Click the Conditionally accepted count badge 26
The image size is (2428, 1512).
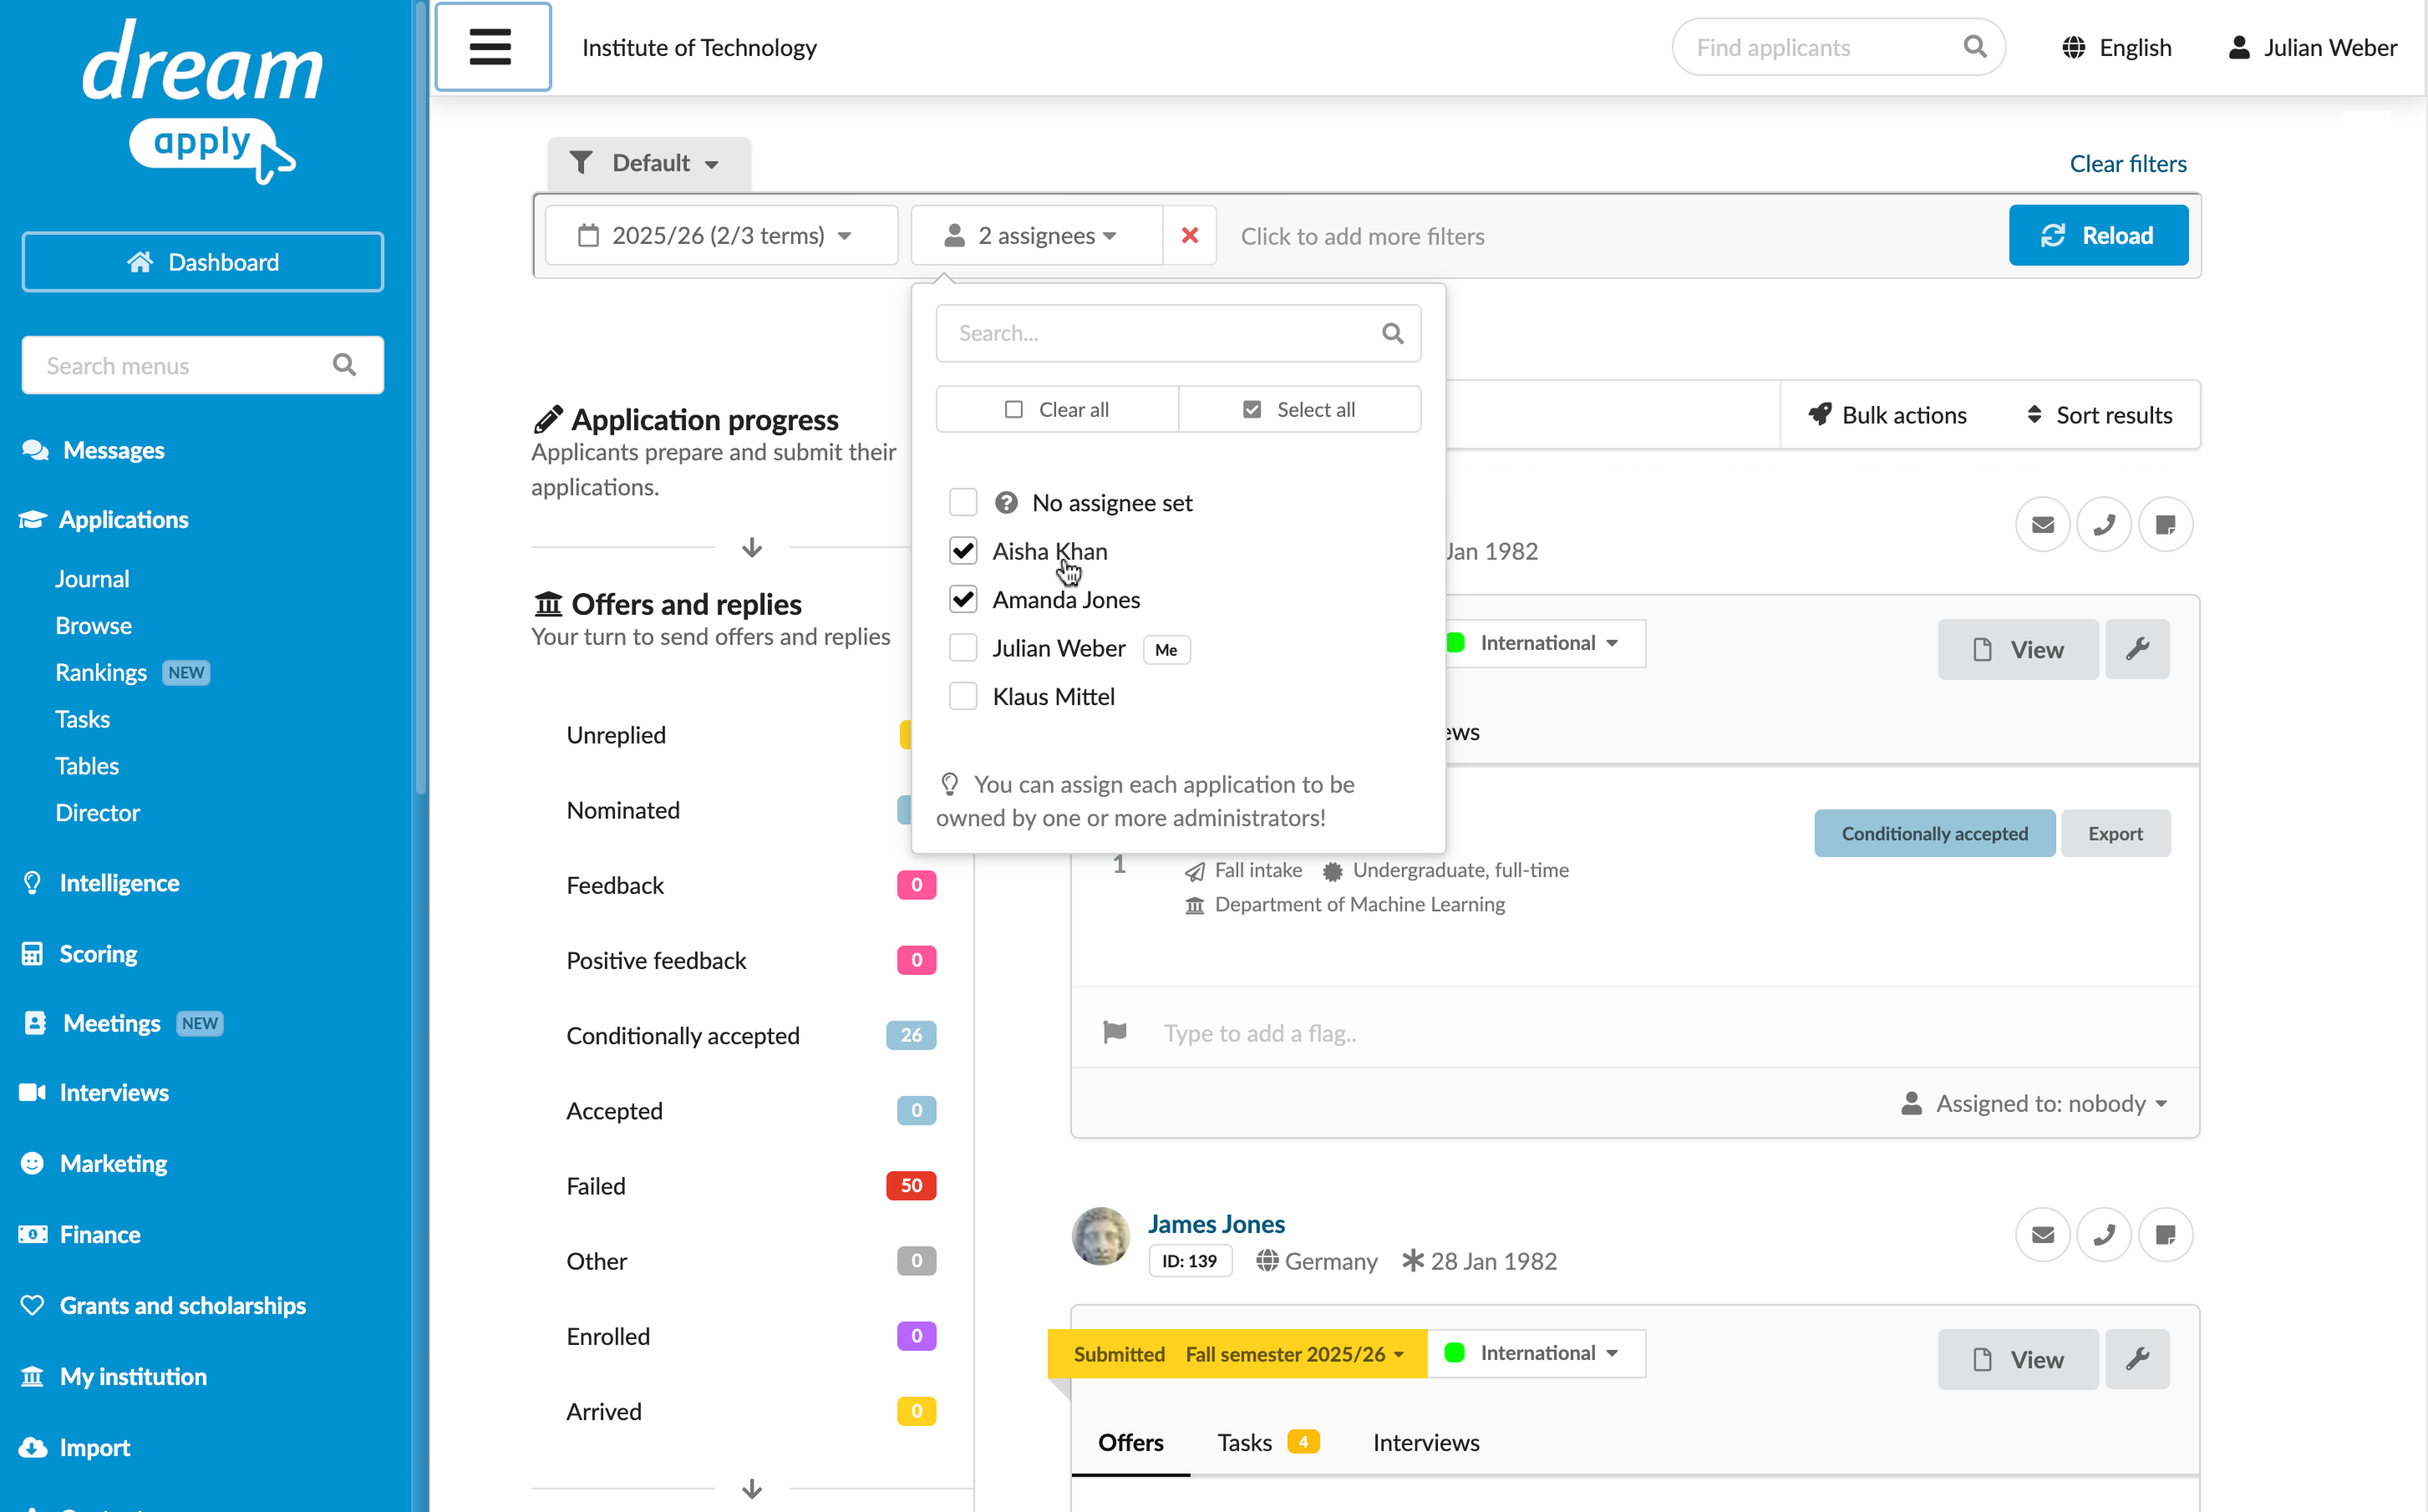pos(910,1035)
